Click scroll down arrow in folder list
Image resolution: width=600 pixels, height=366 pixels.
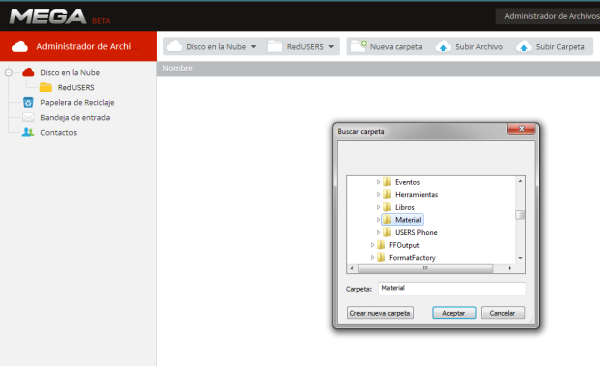point(520,258)
